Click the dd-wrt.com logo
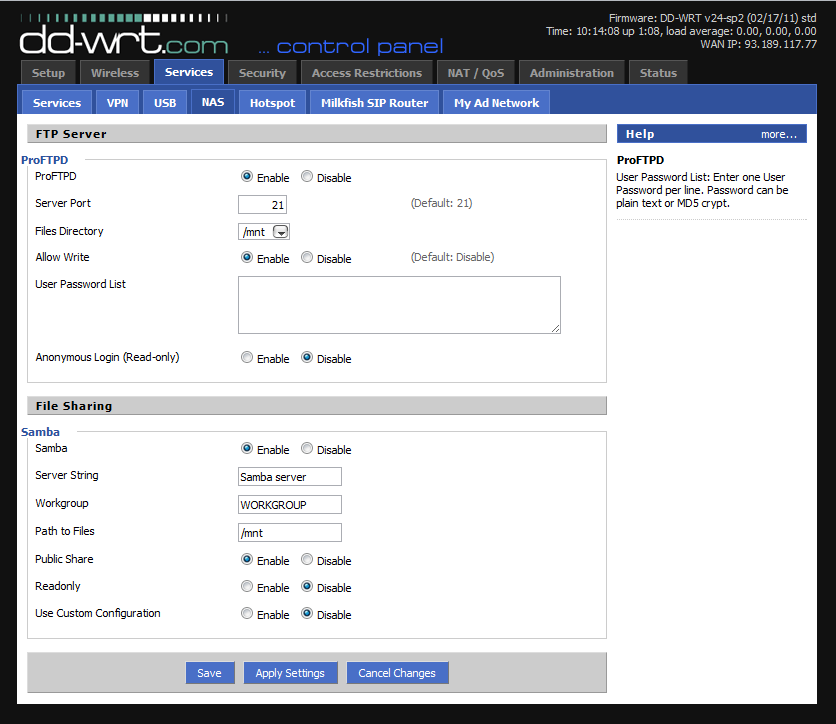836x724 pixels. pyautogui.click(x=123, y=39)
